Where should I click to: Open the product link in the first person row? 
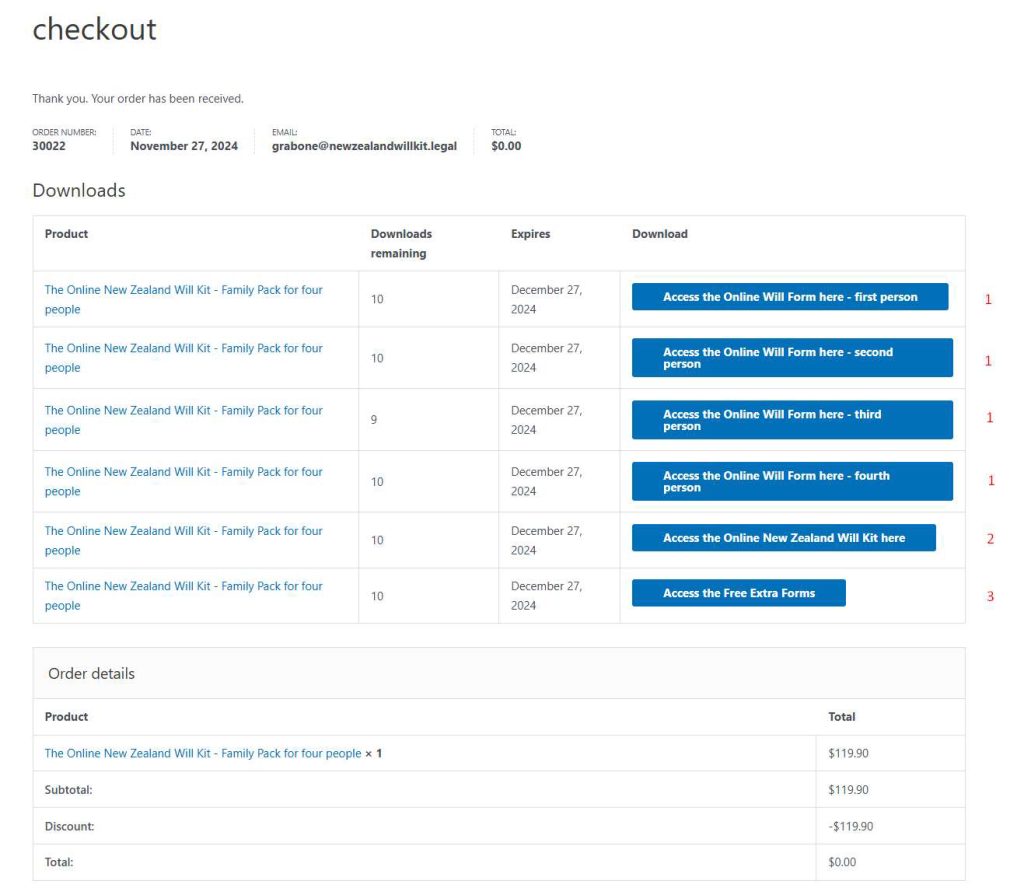(184, 299)
